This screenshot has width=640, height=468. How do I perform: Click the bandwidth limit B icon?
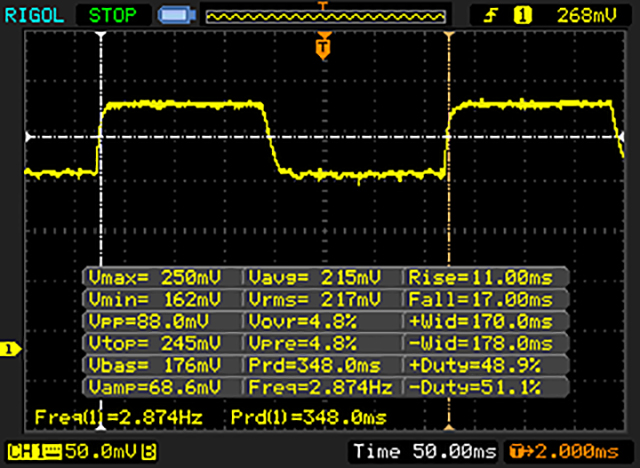tap(148, 452)
